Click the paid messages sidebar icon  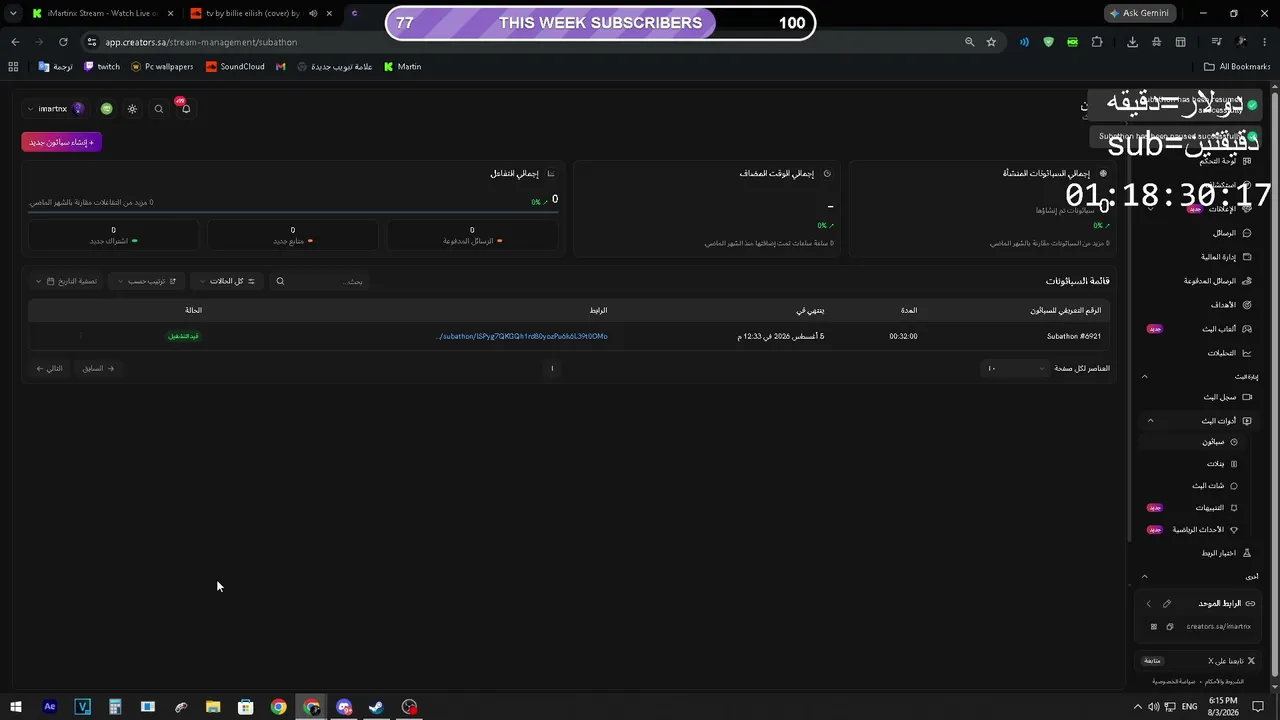[1247, 281]
